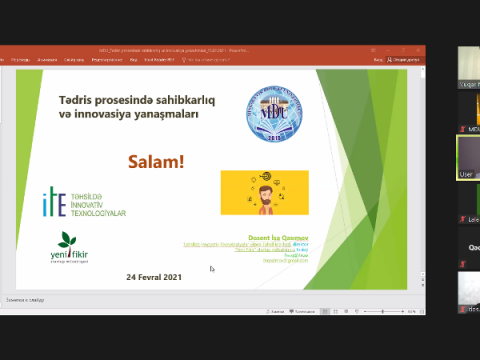Click the yeni fikir logo on the slide

pos(69,247)
